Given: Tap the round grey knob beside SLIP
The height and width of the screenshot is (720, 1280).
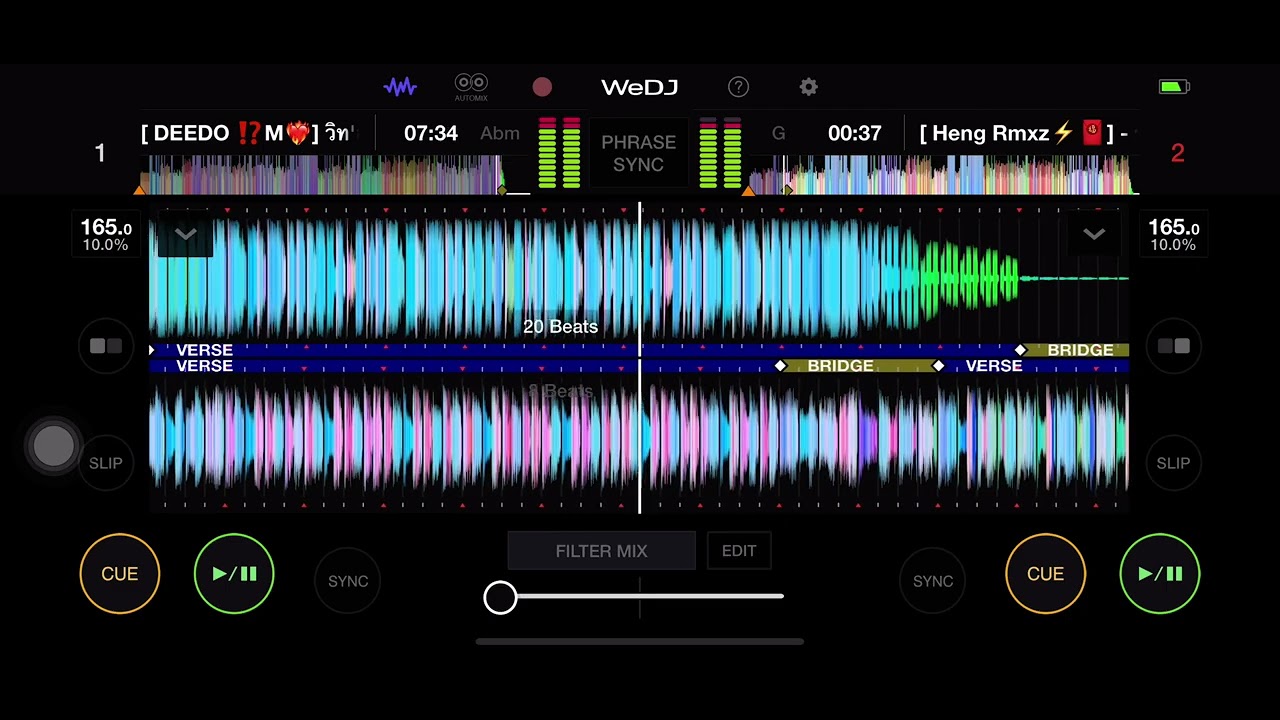Looking at the screenshot, I should [x=53, y=445].
